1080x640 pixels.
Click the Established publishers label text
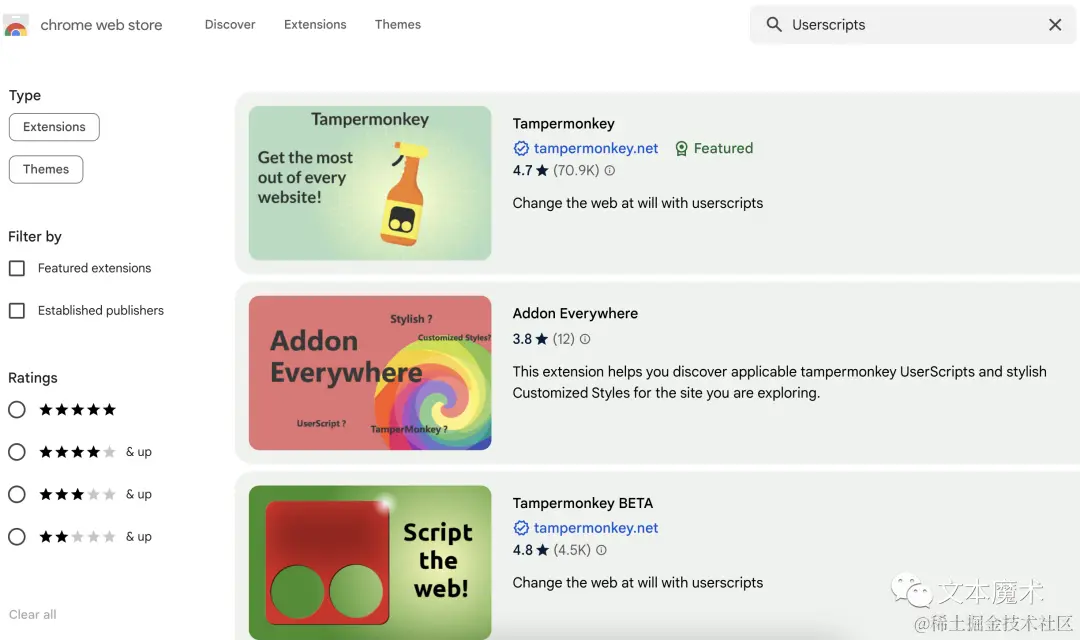[x=101, y=311]
